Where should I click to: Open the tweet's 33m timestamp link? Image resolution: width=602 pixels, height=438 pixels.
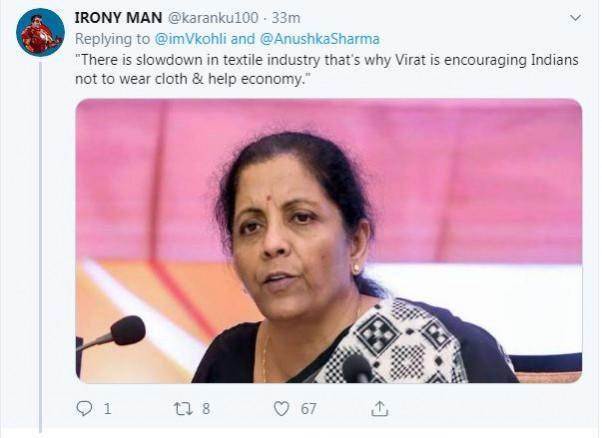coord(289,18)
